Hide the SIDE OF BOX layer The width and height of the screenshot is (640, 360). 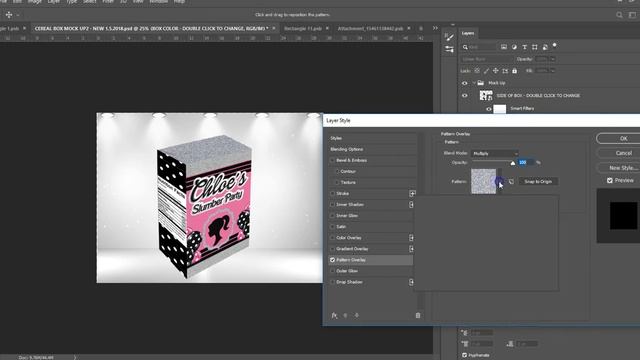pos(464,96)
